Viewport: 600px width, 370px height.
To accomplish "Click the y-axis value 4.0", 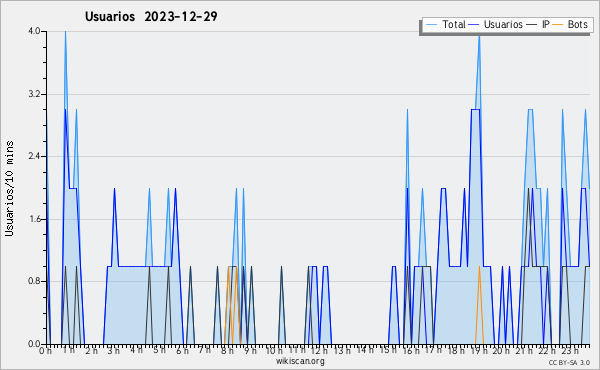I will click(34, 31).
